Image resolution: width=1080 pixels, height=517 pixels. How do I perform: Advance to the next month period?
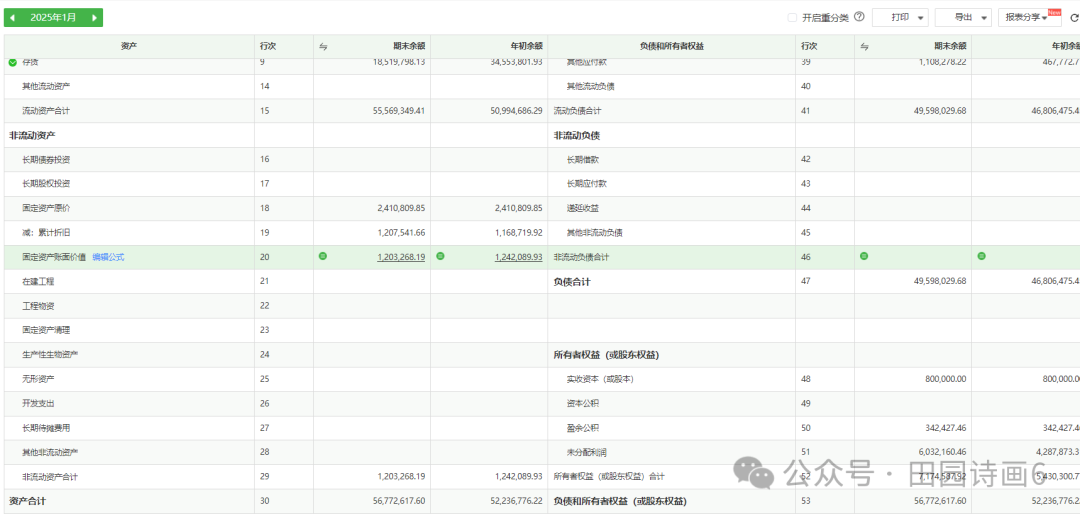coord(94,18)
